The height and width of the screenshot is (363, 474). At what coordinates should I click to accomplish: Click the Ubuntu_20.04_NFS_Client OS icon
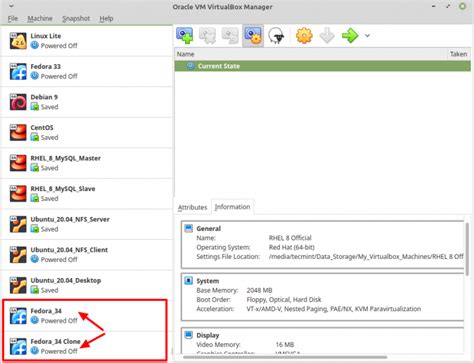[18, 255]
